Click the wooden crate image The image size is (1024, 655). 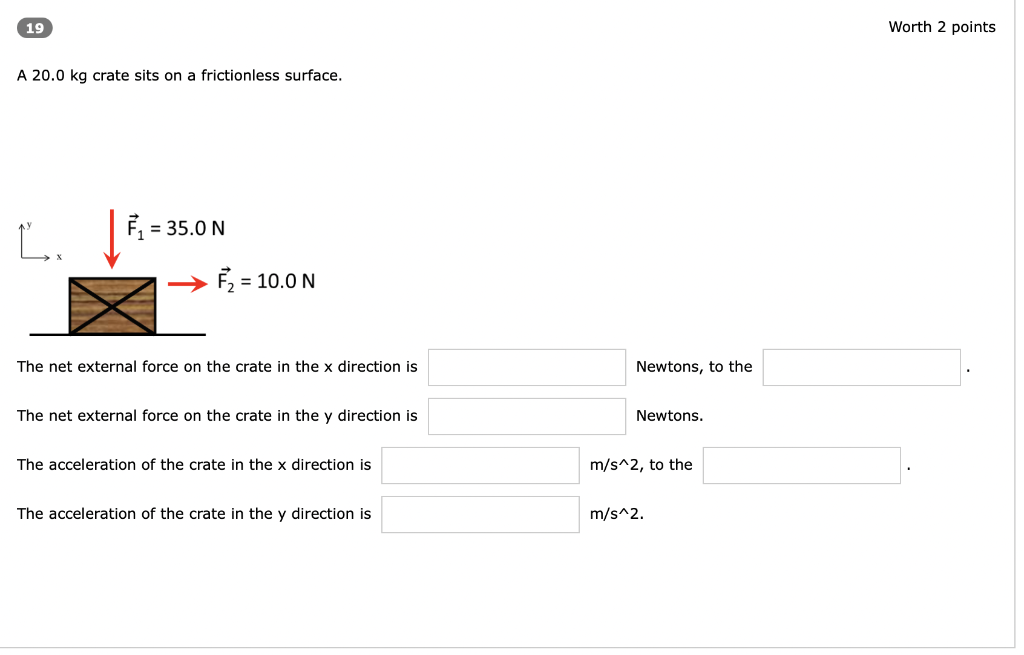[112, 306]
